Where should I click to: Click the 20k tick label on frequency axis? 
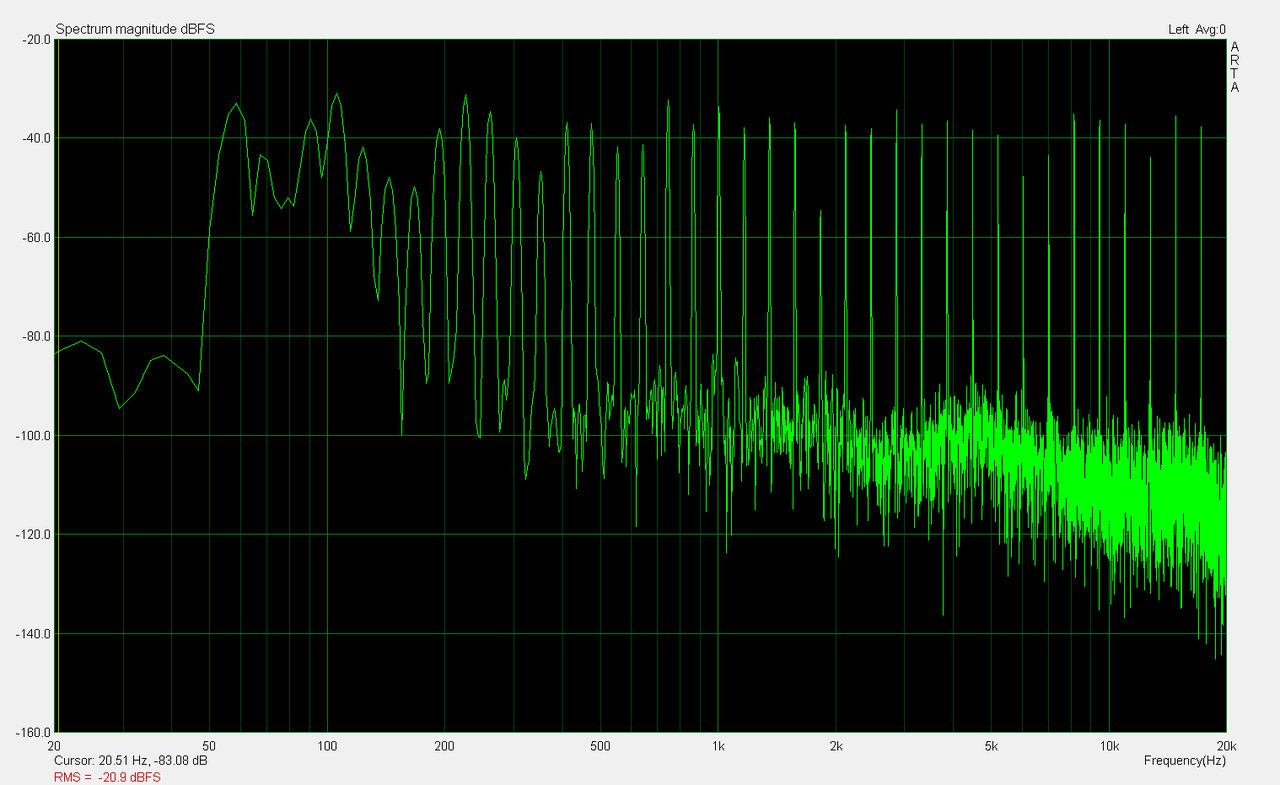click(1226, 746)
